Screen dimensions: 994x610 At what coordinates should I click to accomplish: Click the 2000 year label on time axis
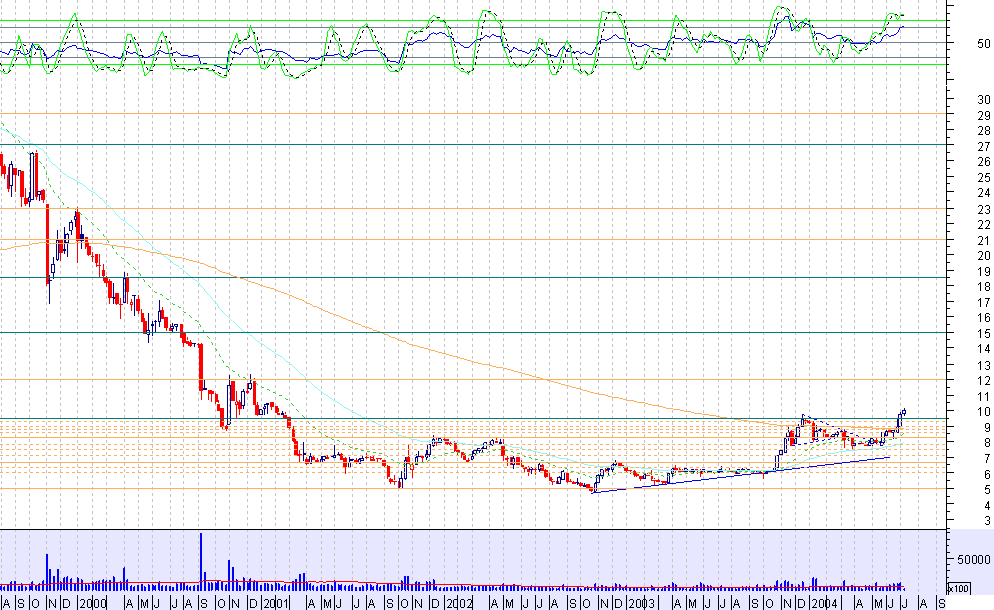pos(94,603)
